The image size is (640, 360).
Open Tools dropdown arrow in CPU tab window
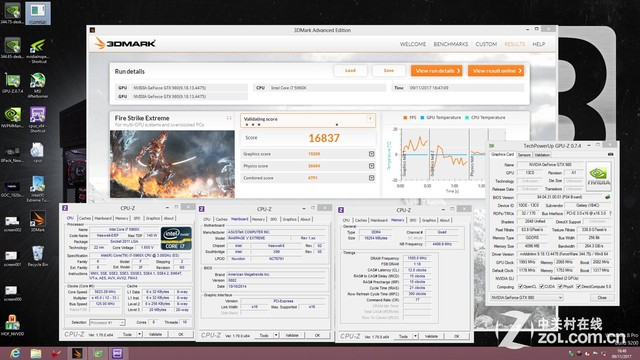139,334
